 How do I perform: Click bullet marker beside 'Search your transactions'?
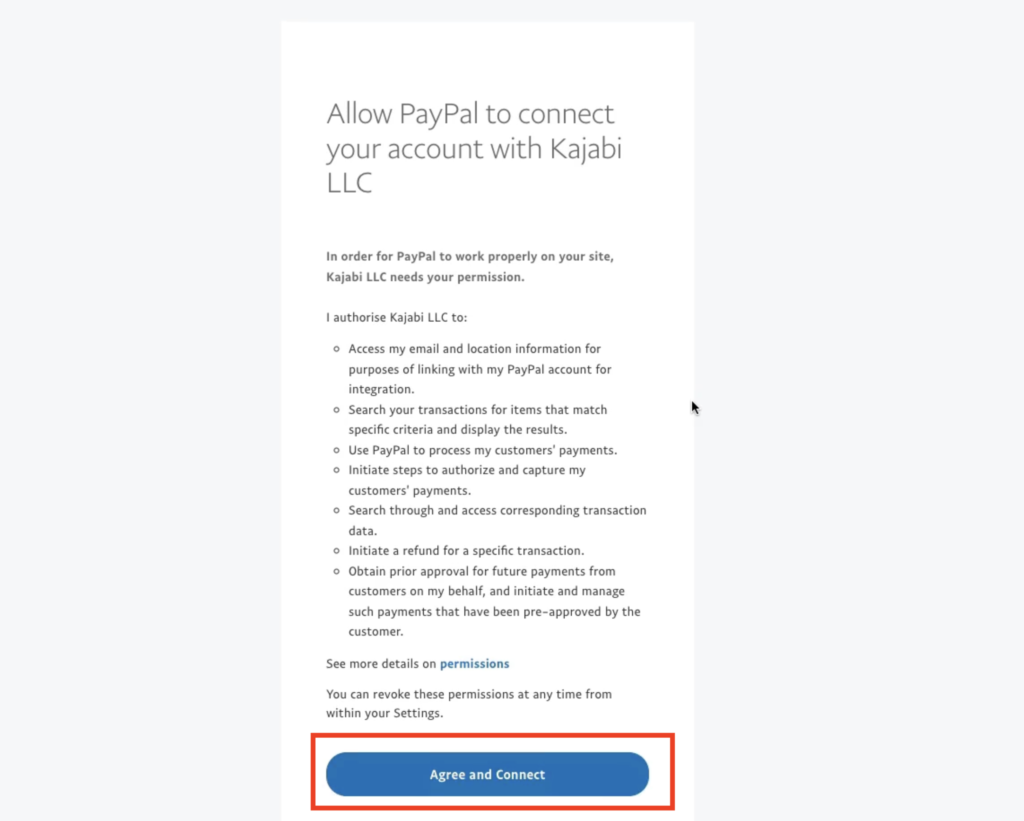pos(336,410)
